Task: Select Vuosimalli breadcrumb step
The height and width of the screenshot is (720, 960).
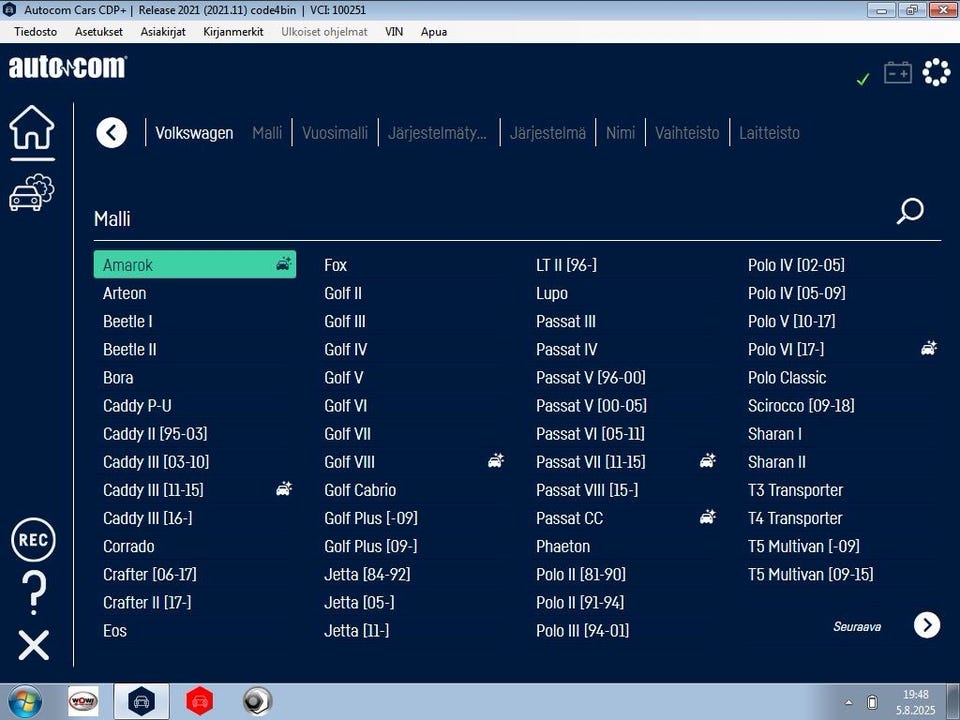Action: (x=335, y=133)
